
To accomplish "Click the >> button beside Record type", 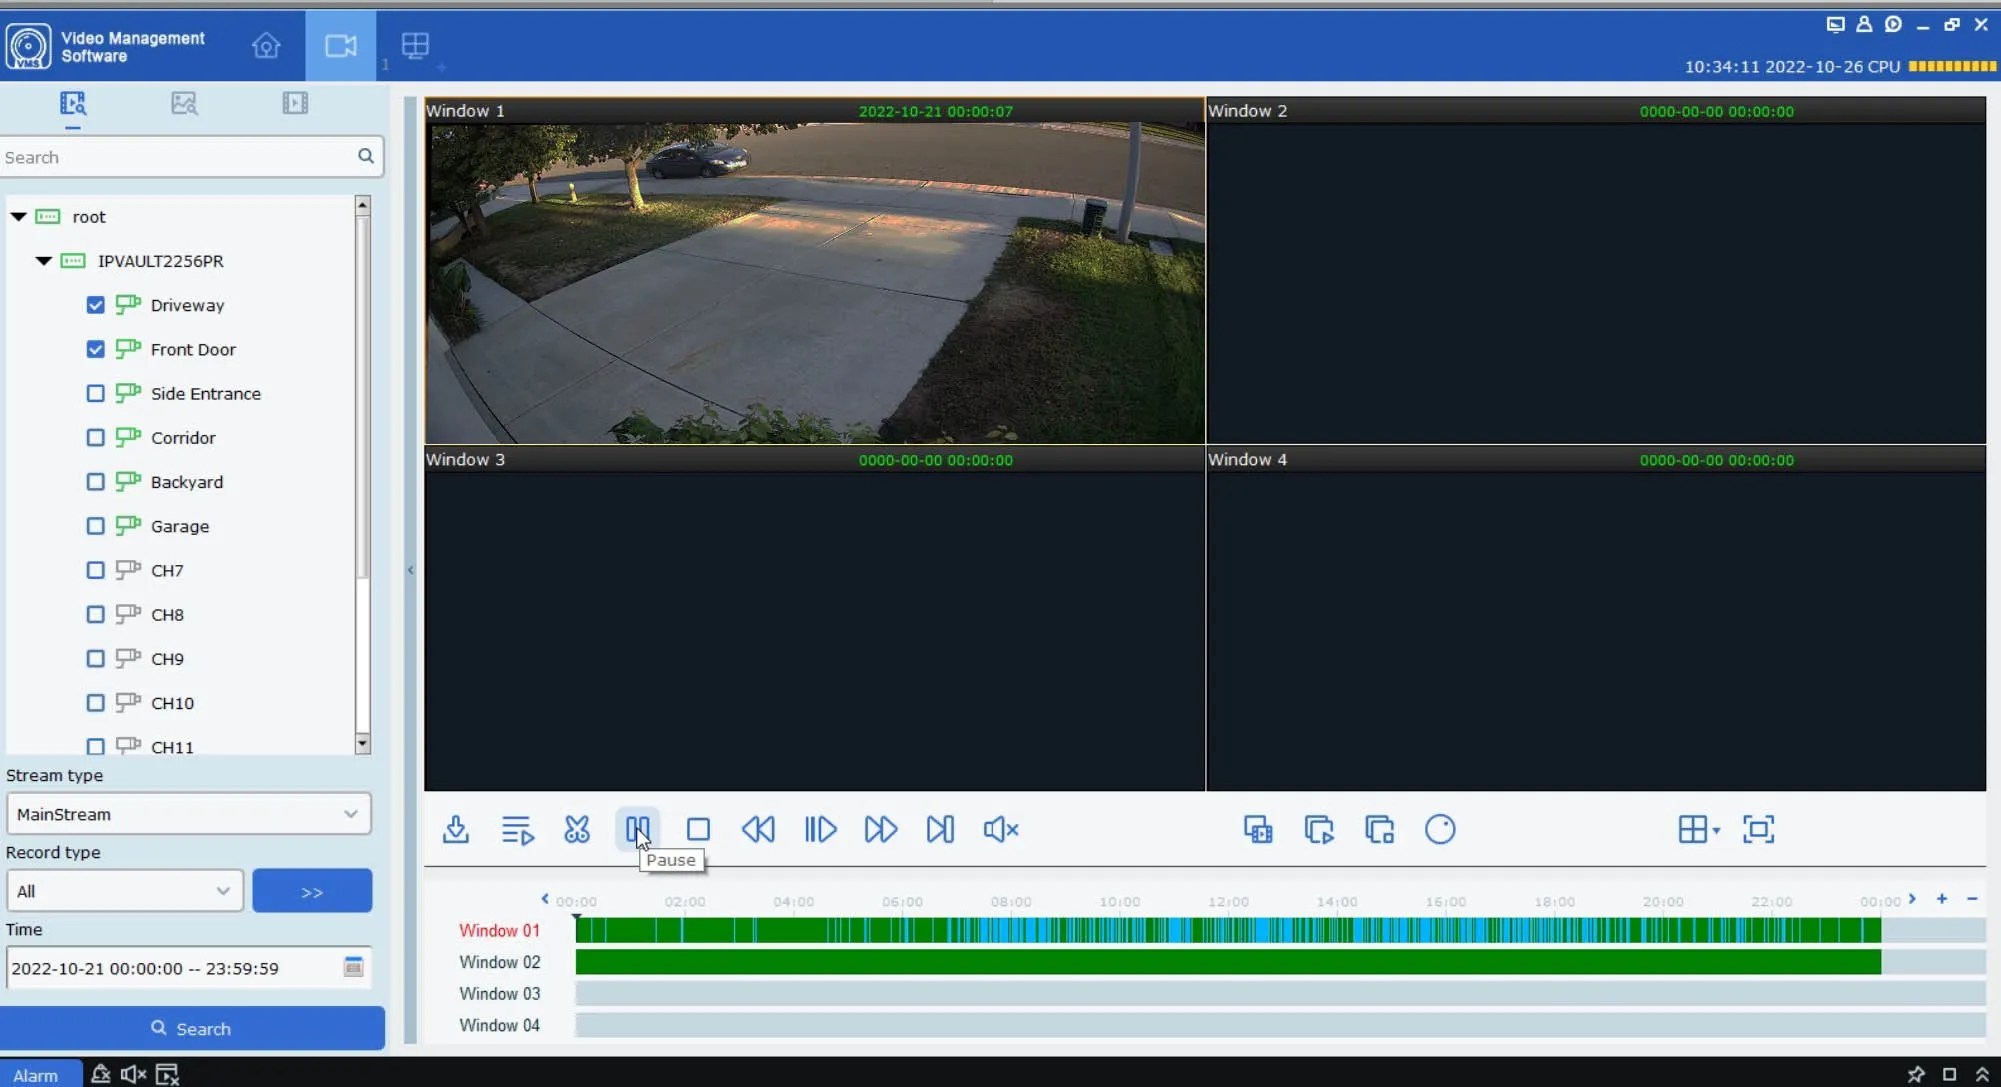I will click(x=312, y=891).
